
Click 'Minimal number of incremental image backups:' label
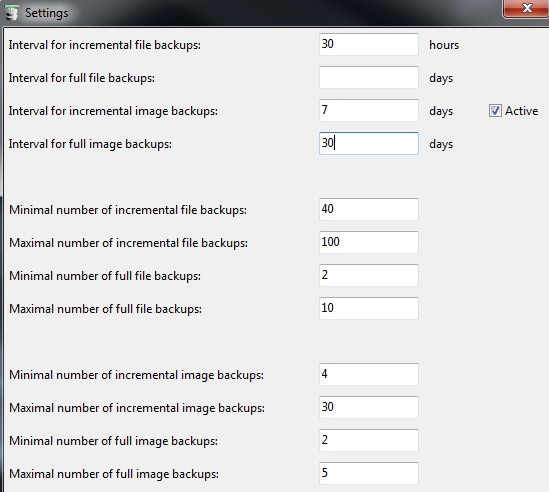pyautogui.click(x=137, y=375)
